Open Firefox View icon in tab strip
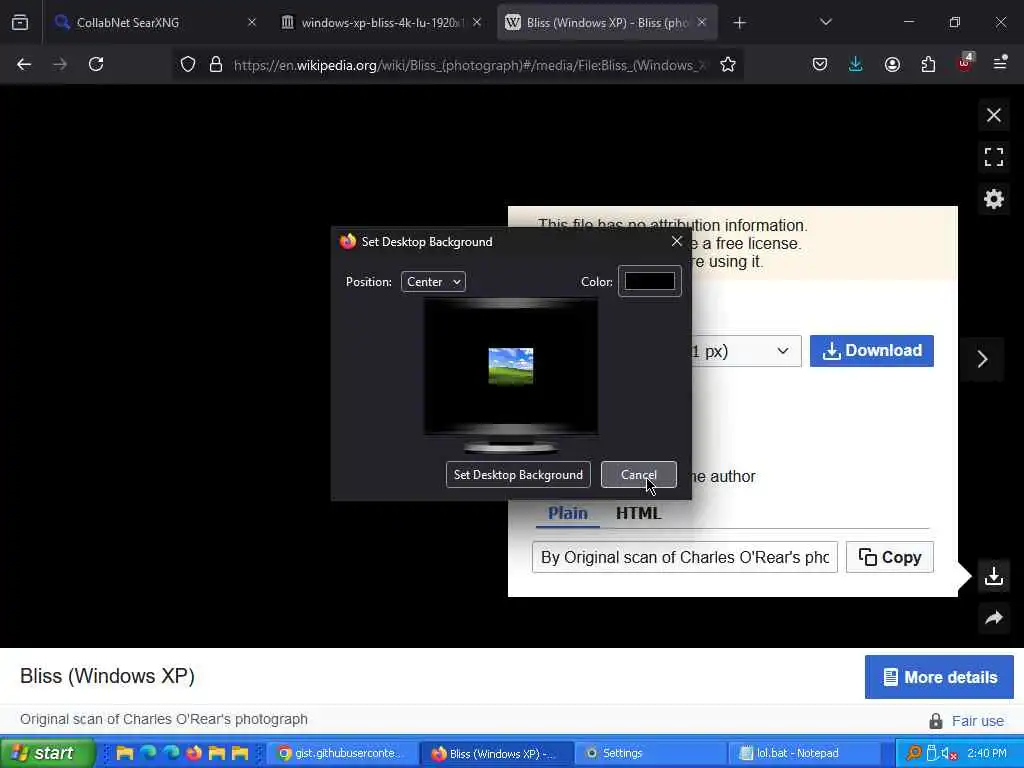Screen dimensions: 1024x768 pos(20,22)
